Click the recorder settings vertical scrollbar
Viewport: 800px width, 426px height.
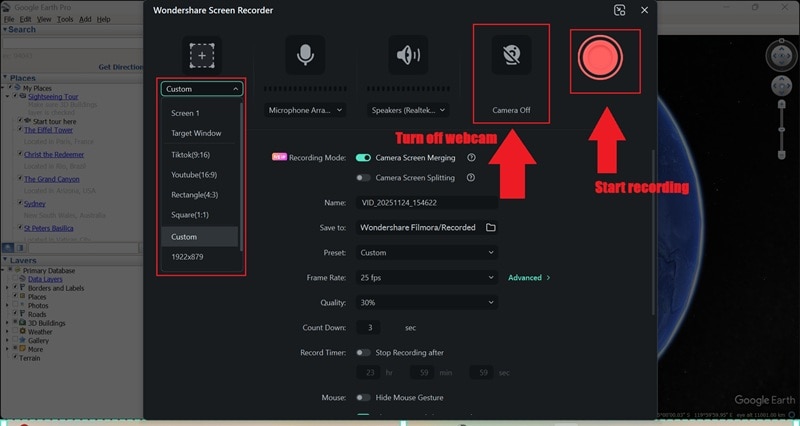click(x=653, y=232)
